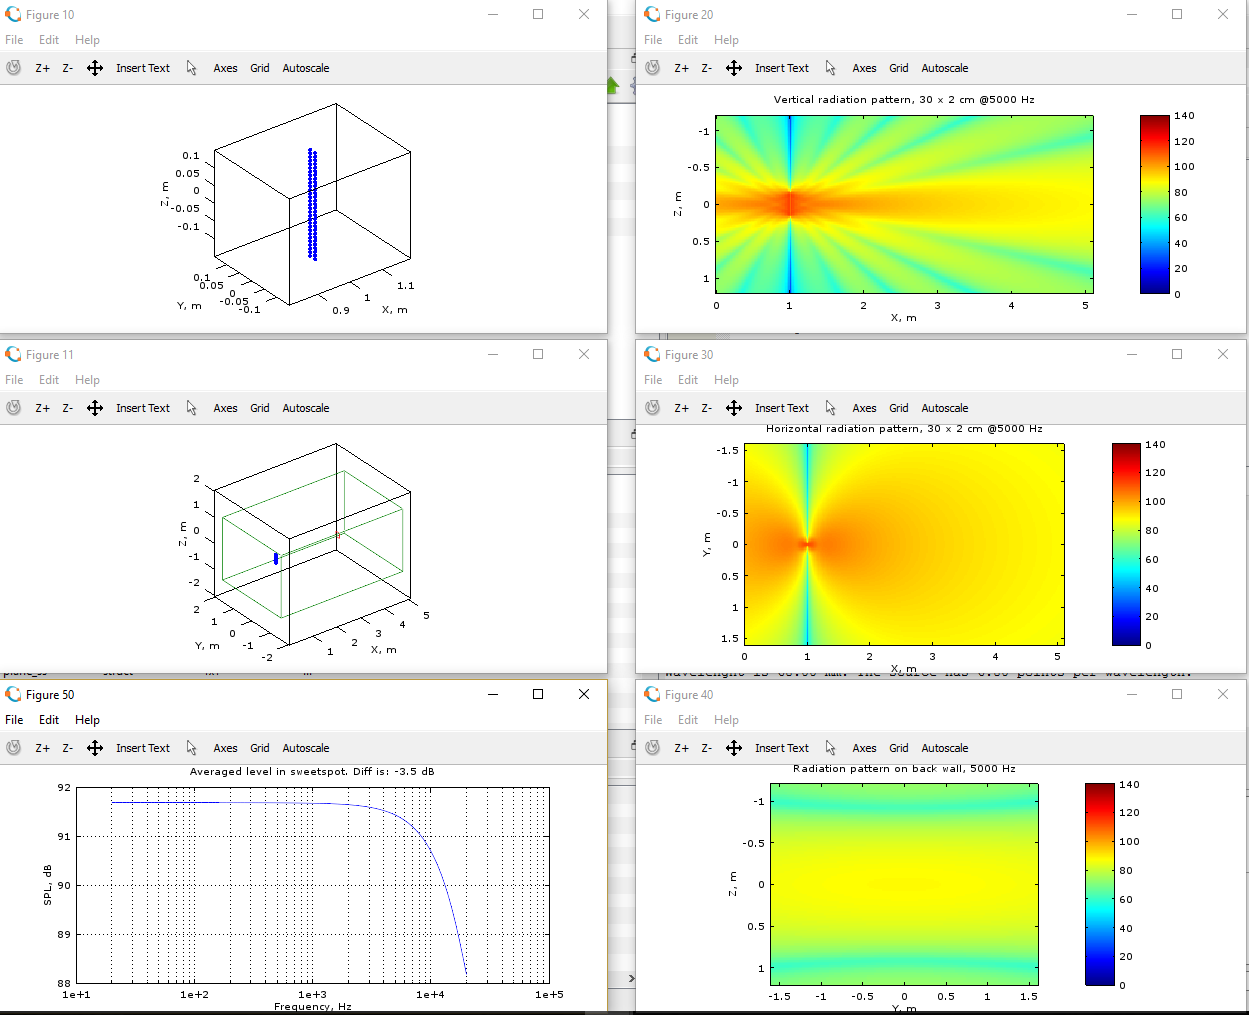Click rotate icon in Figure 30 toolbar
1249x1015 pixels.
pyautogui.click(x=652, y=408)
